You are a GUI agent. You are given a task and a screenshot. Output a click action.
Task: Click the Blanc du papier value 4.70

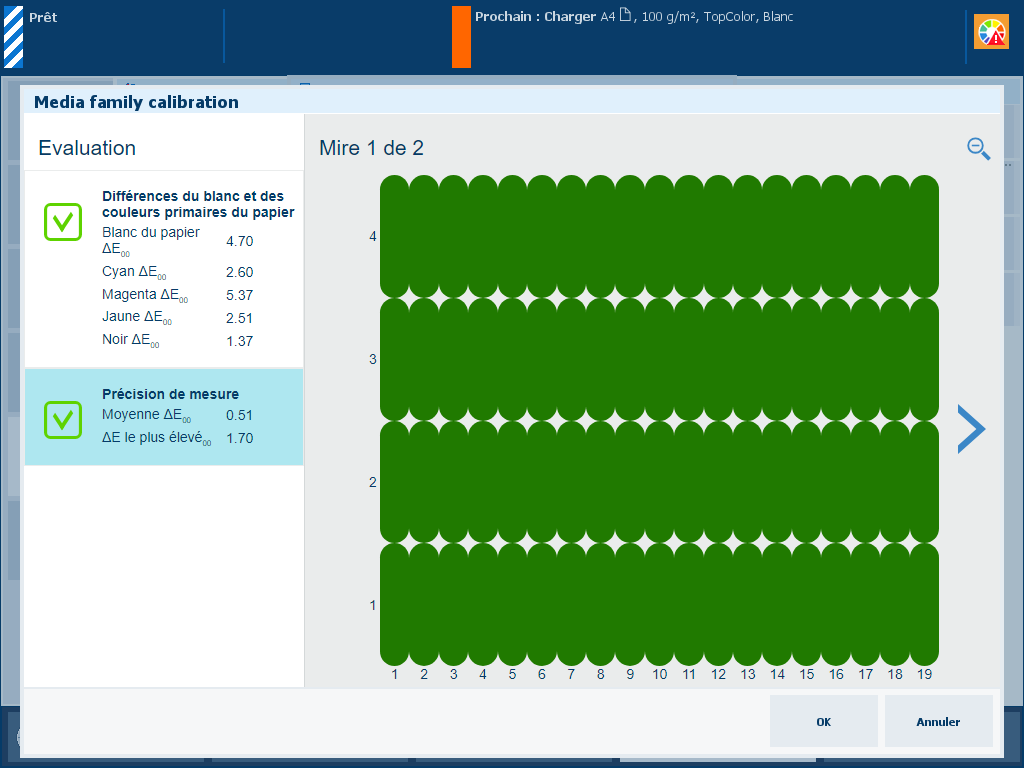point(239,241)
